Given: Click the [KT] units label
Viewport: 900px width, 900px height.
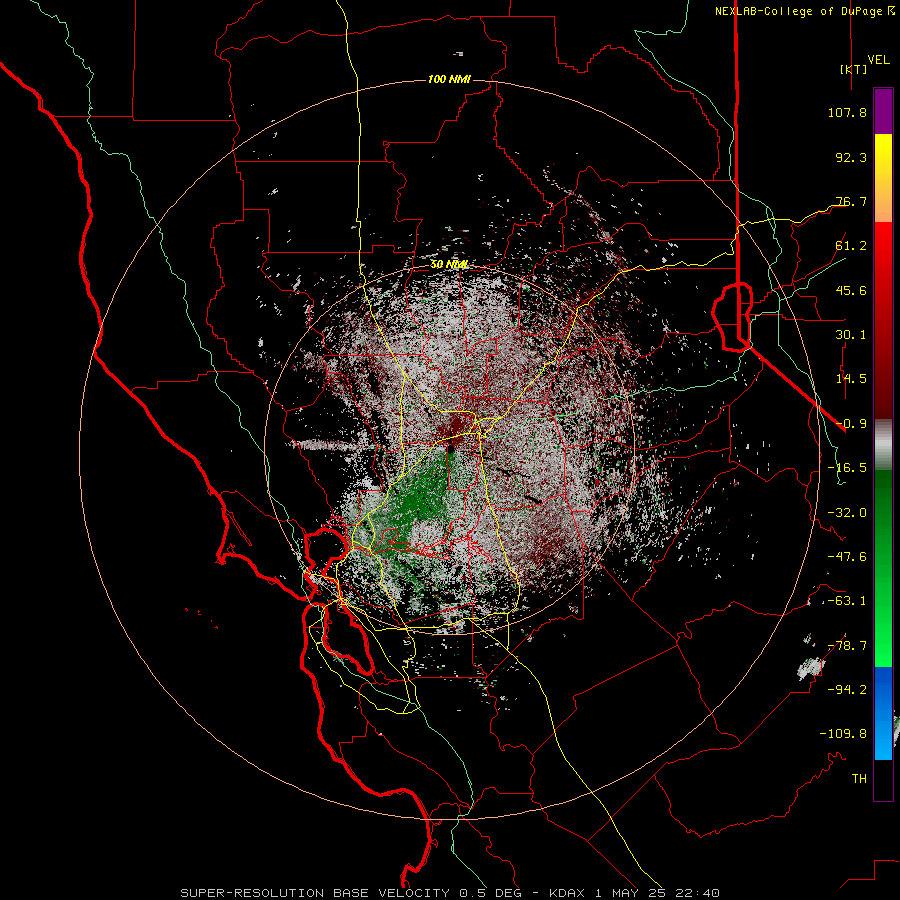Looking at the screenshot, I should [x=854, y=69].
